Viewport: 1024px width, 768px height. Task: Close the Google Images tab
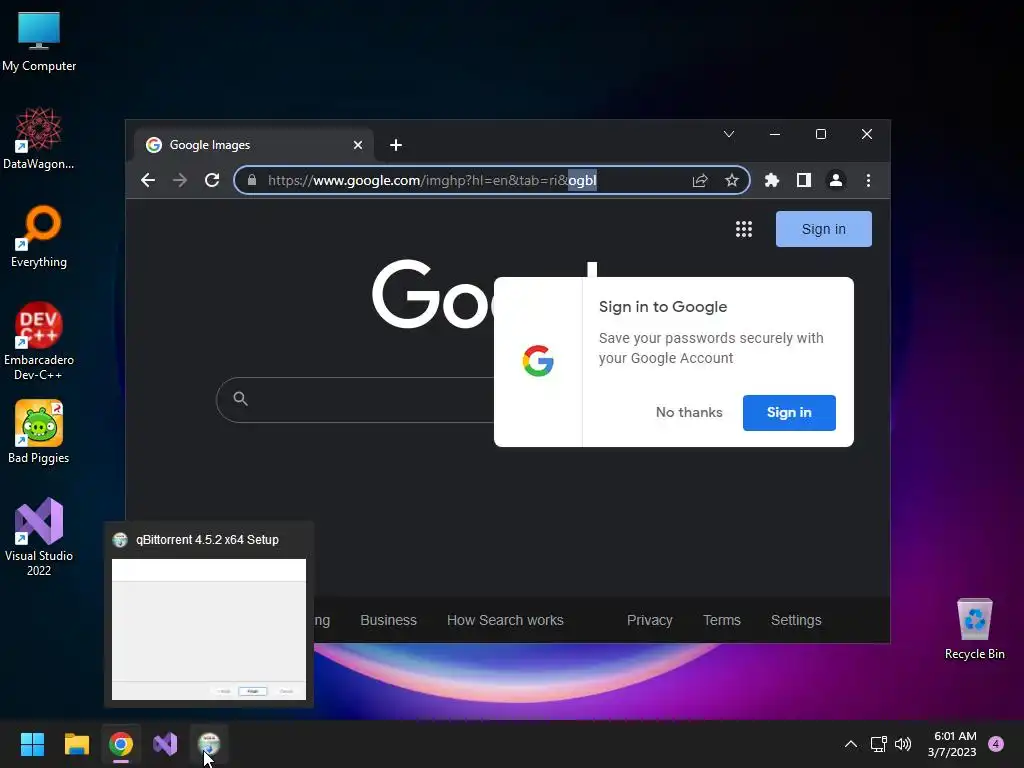tap(358, 145)
